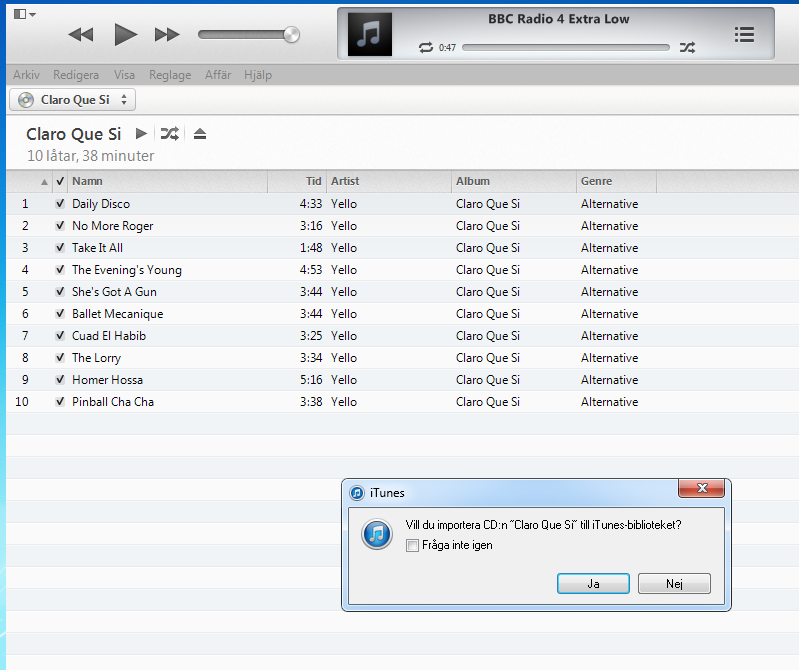Close the iTunes import dialog
The width and height of the screenshot is (799, 670).
[702, 488]
